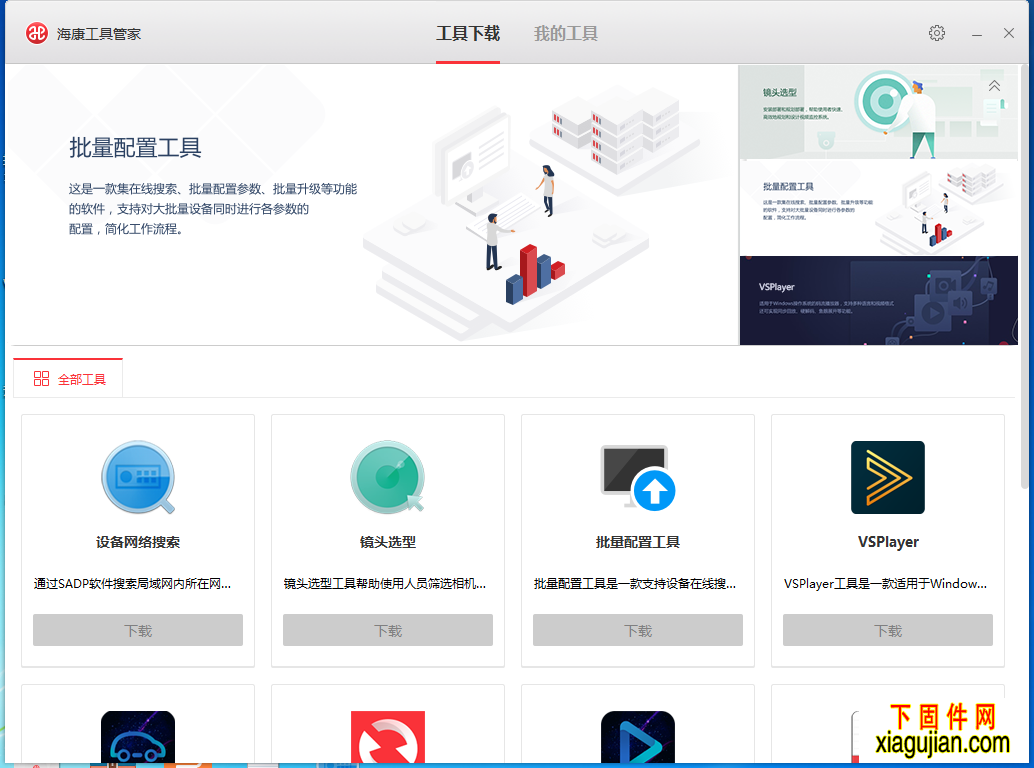The height and width of the screenshot is (768, 1034).
Task: Click the 镜头选型 card title
Action: coord(388,542)
